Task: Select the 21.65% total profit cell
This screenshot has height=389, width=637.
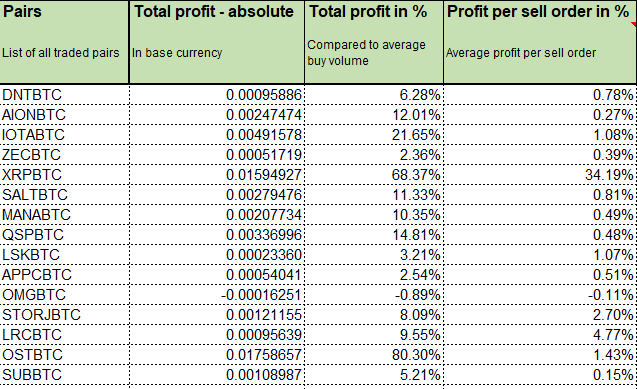Action: [374, 134]
